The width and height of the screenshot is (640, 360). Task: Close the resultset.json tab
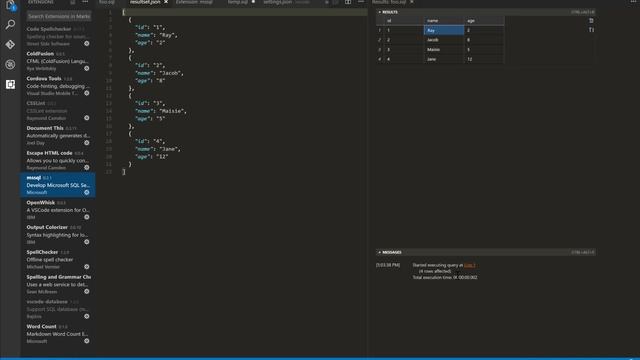(x=166, y=2)
